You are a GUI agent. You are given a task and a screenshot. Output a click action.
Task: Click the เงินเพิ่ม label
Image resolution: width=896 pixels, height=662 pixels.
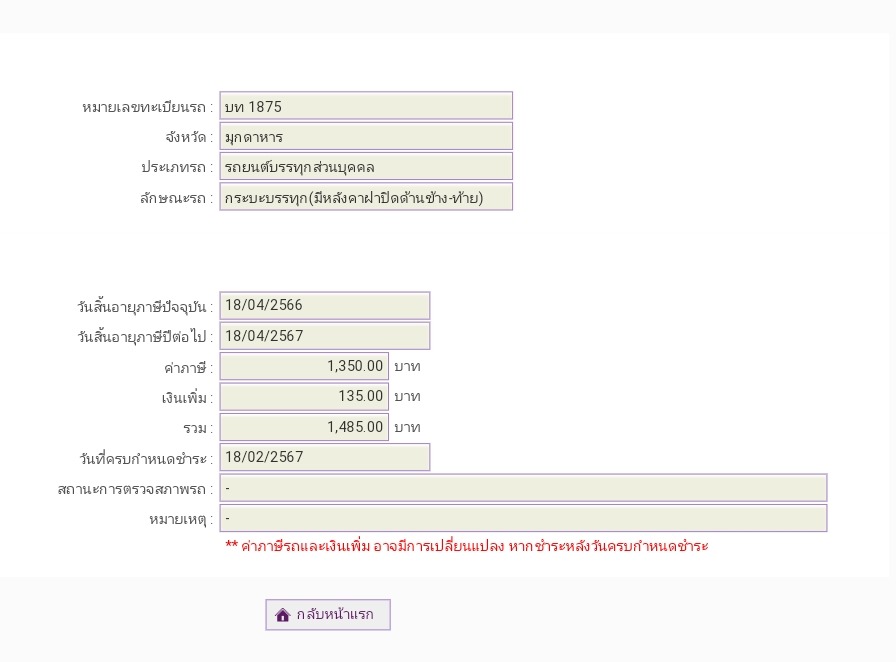coord(187,397)
